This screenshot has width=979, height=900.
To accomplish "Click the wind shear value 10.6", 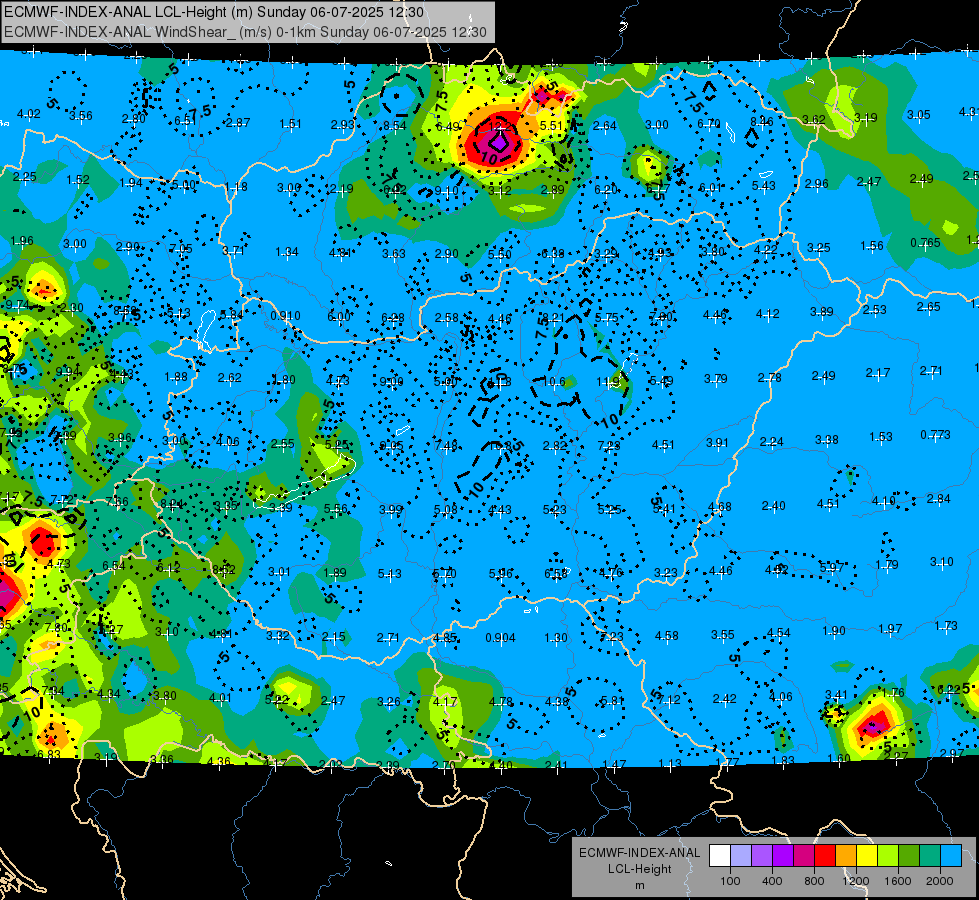I will point(554,382).
